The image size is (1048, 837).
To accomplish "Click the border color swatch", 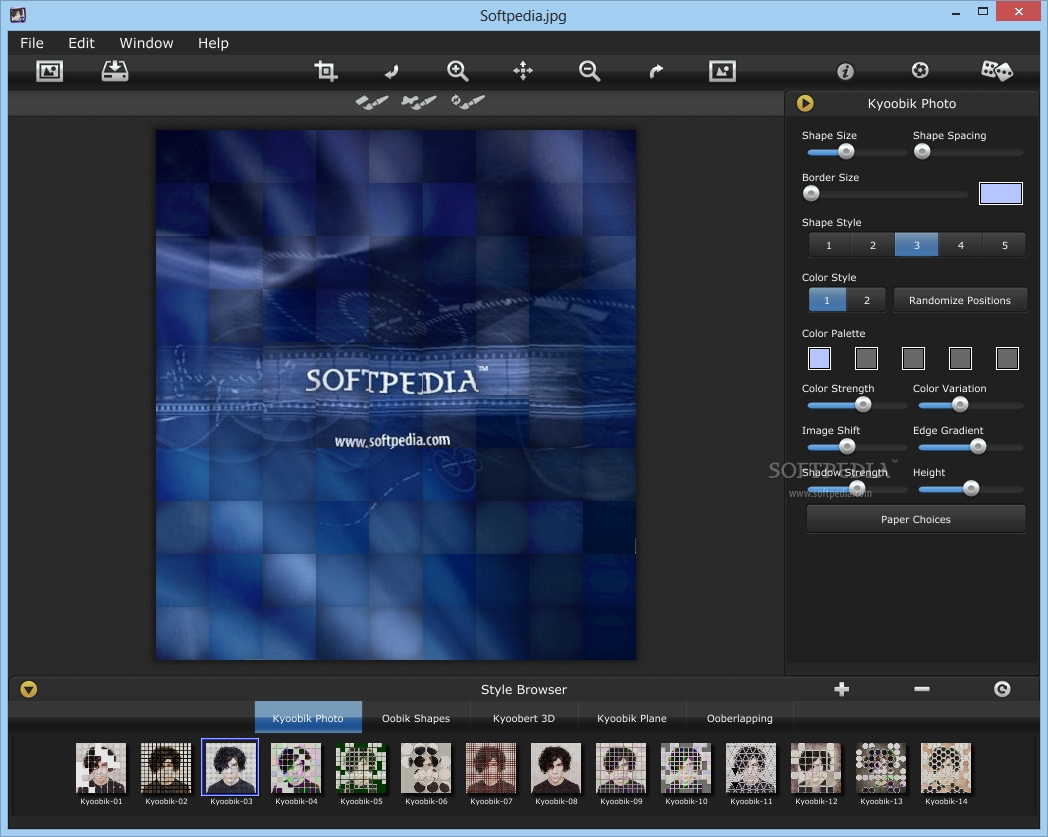I will click(1001, 194).
